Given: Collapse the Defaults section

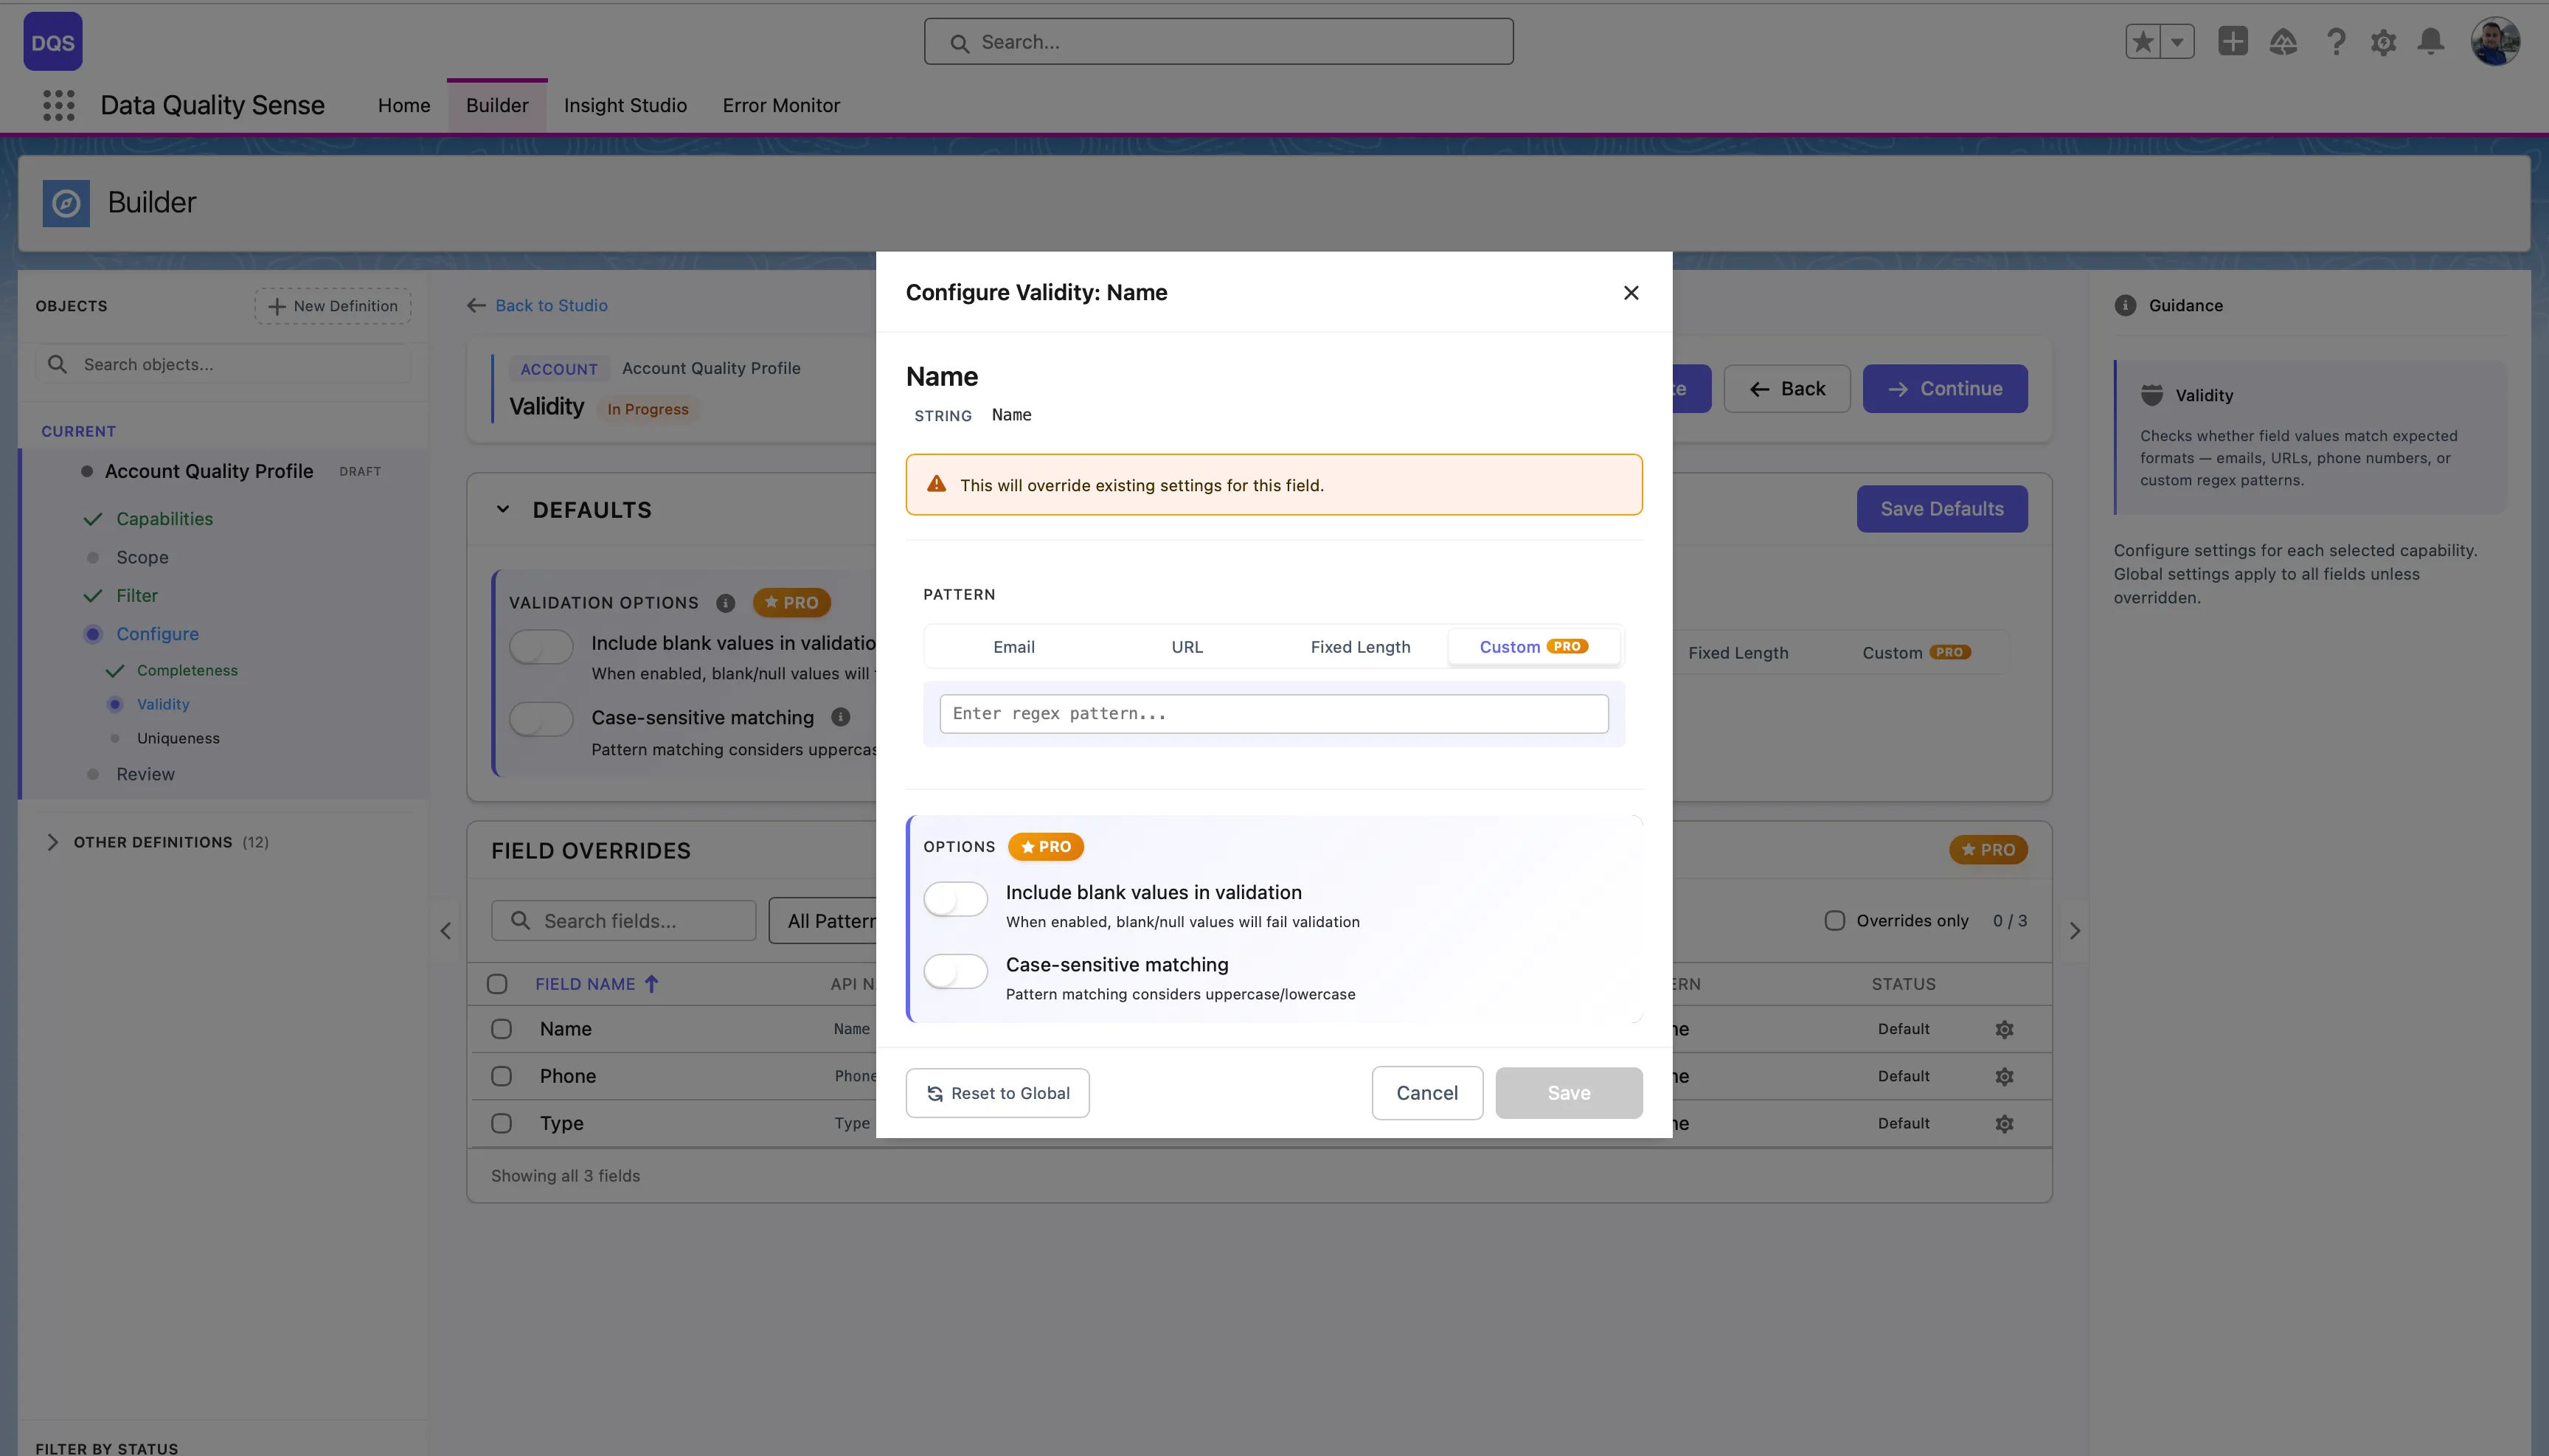Looking at the screenshot, I should [502, 509].
